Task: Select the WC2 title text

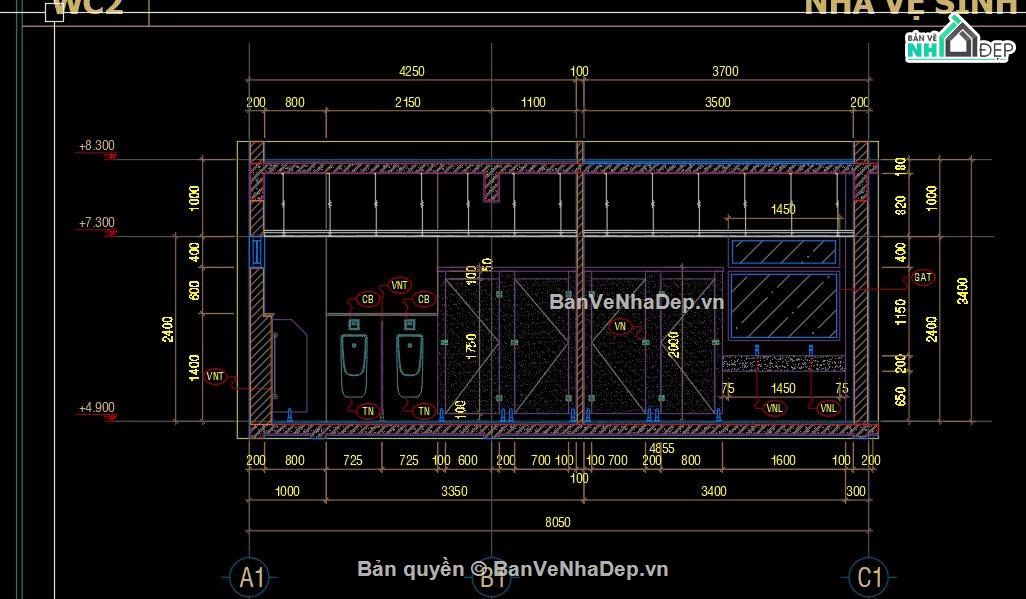Action: pos(88,7)
